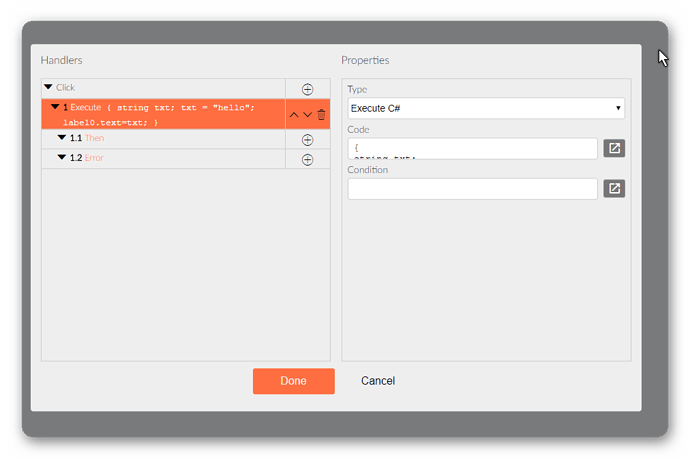
Task: Add a handler to the Click event
Action: click(x=307, y=89)
